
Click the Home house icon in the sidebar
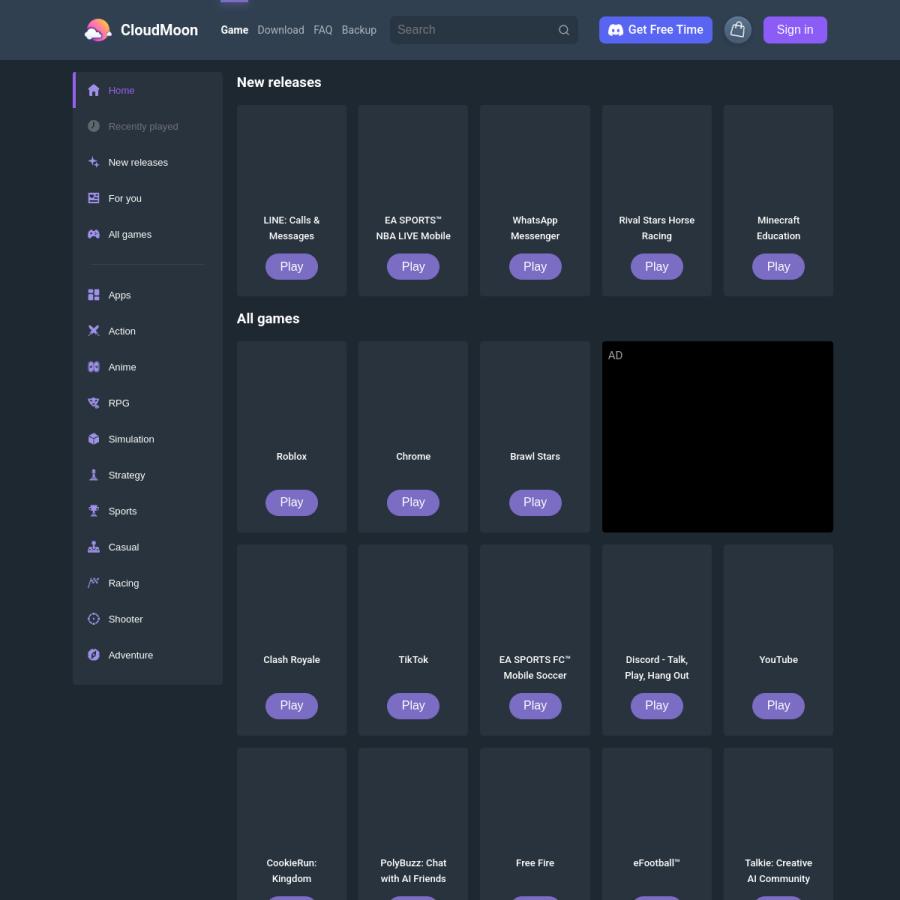point(94,90)
